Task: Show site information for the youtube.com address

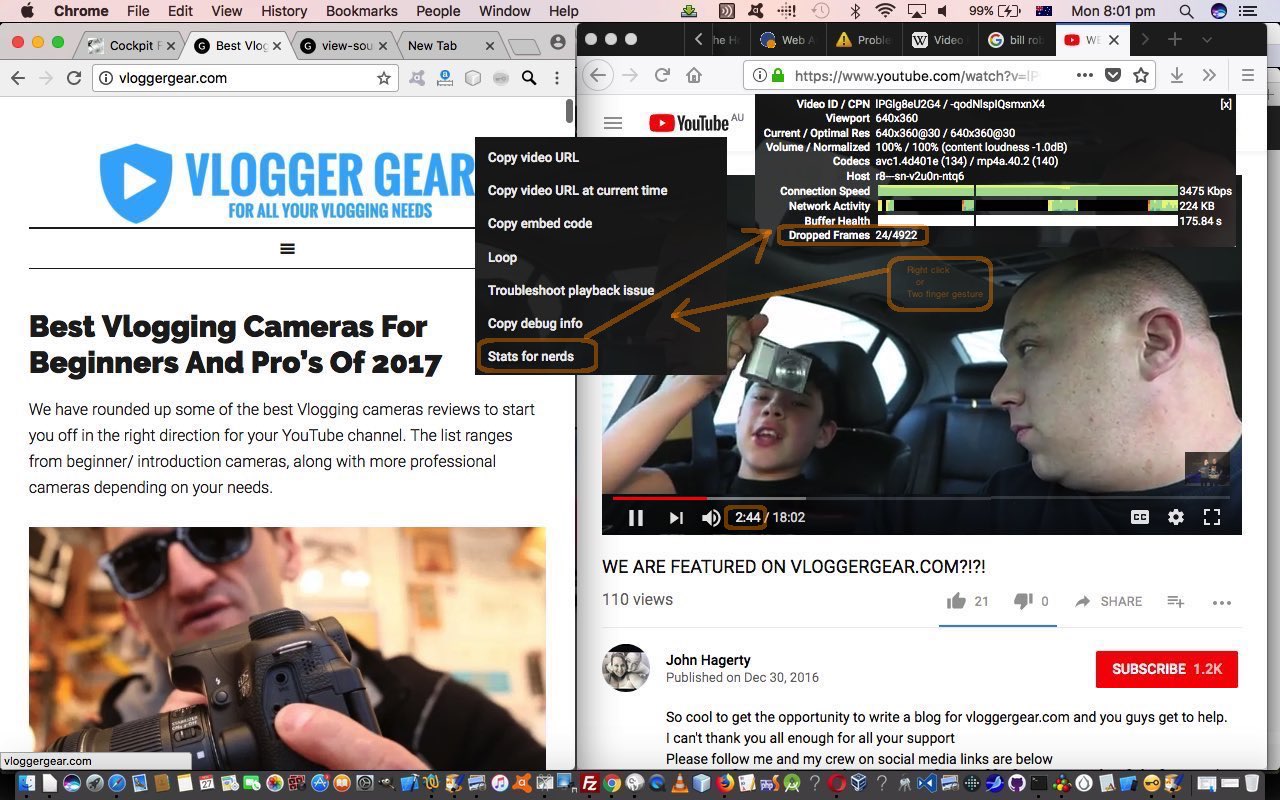Action: click(x=760, y=75)
